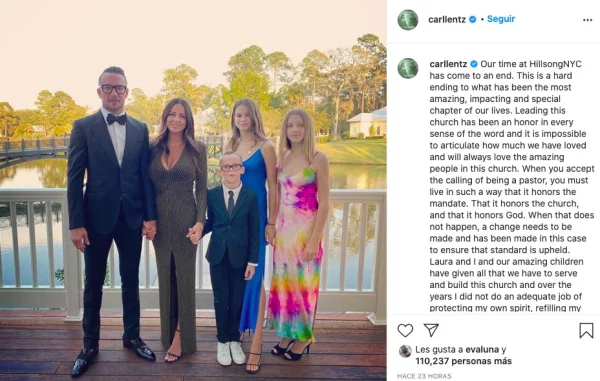Click verified badge in the caption line
Screen dimensions: 600x381
pyautogui.click(x=474, y=64)
